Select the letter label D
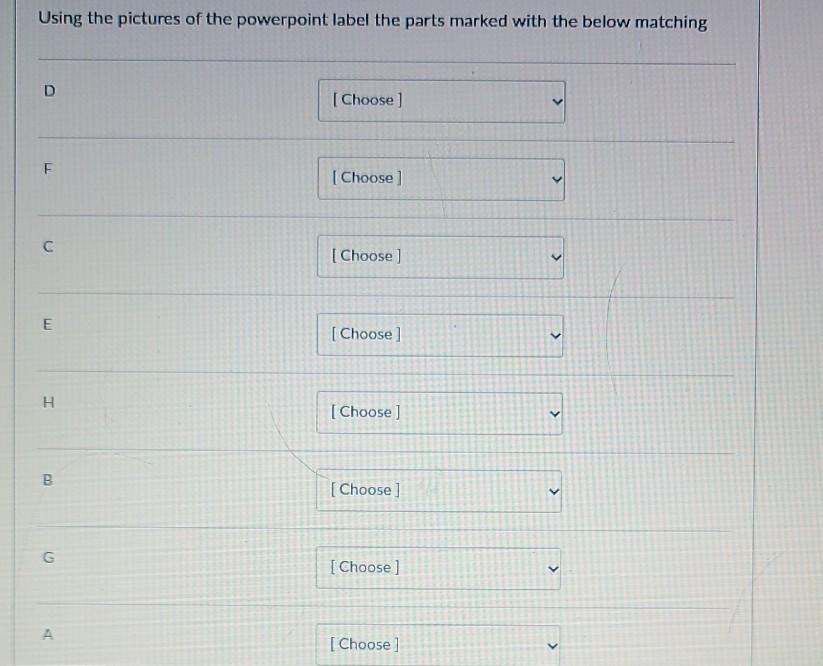 pos(47,91)
